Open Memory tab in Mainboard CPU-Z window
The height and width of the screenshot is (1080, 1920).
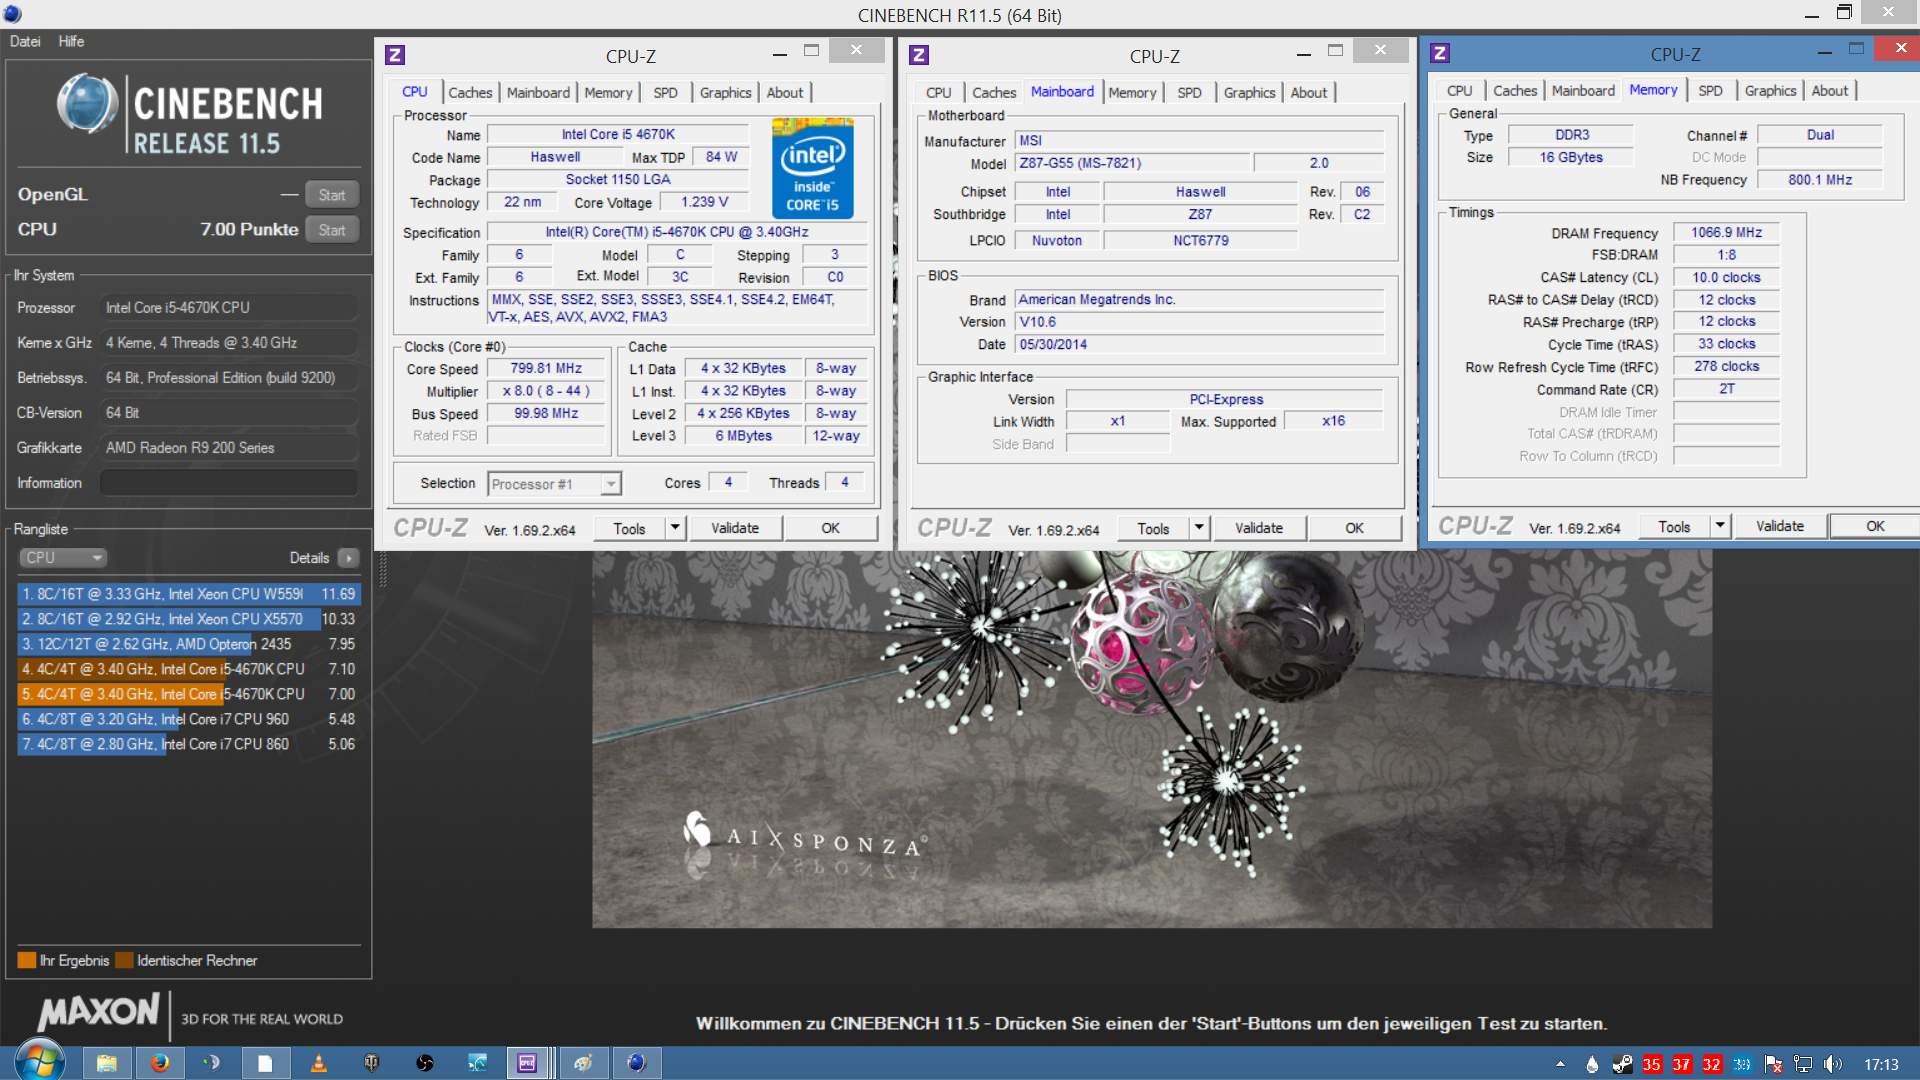(x=1132, y=92)
